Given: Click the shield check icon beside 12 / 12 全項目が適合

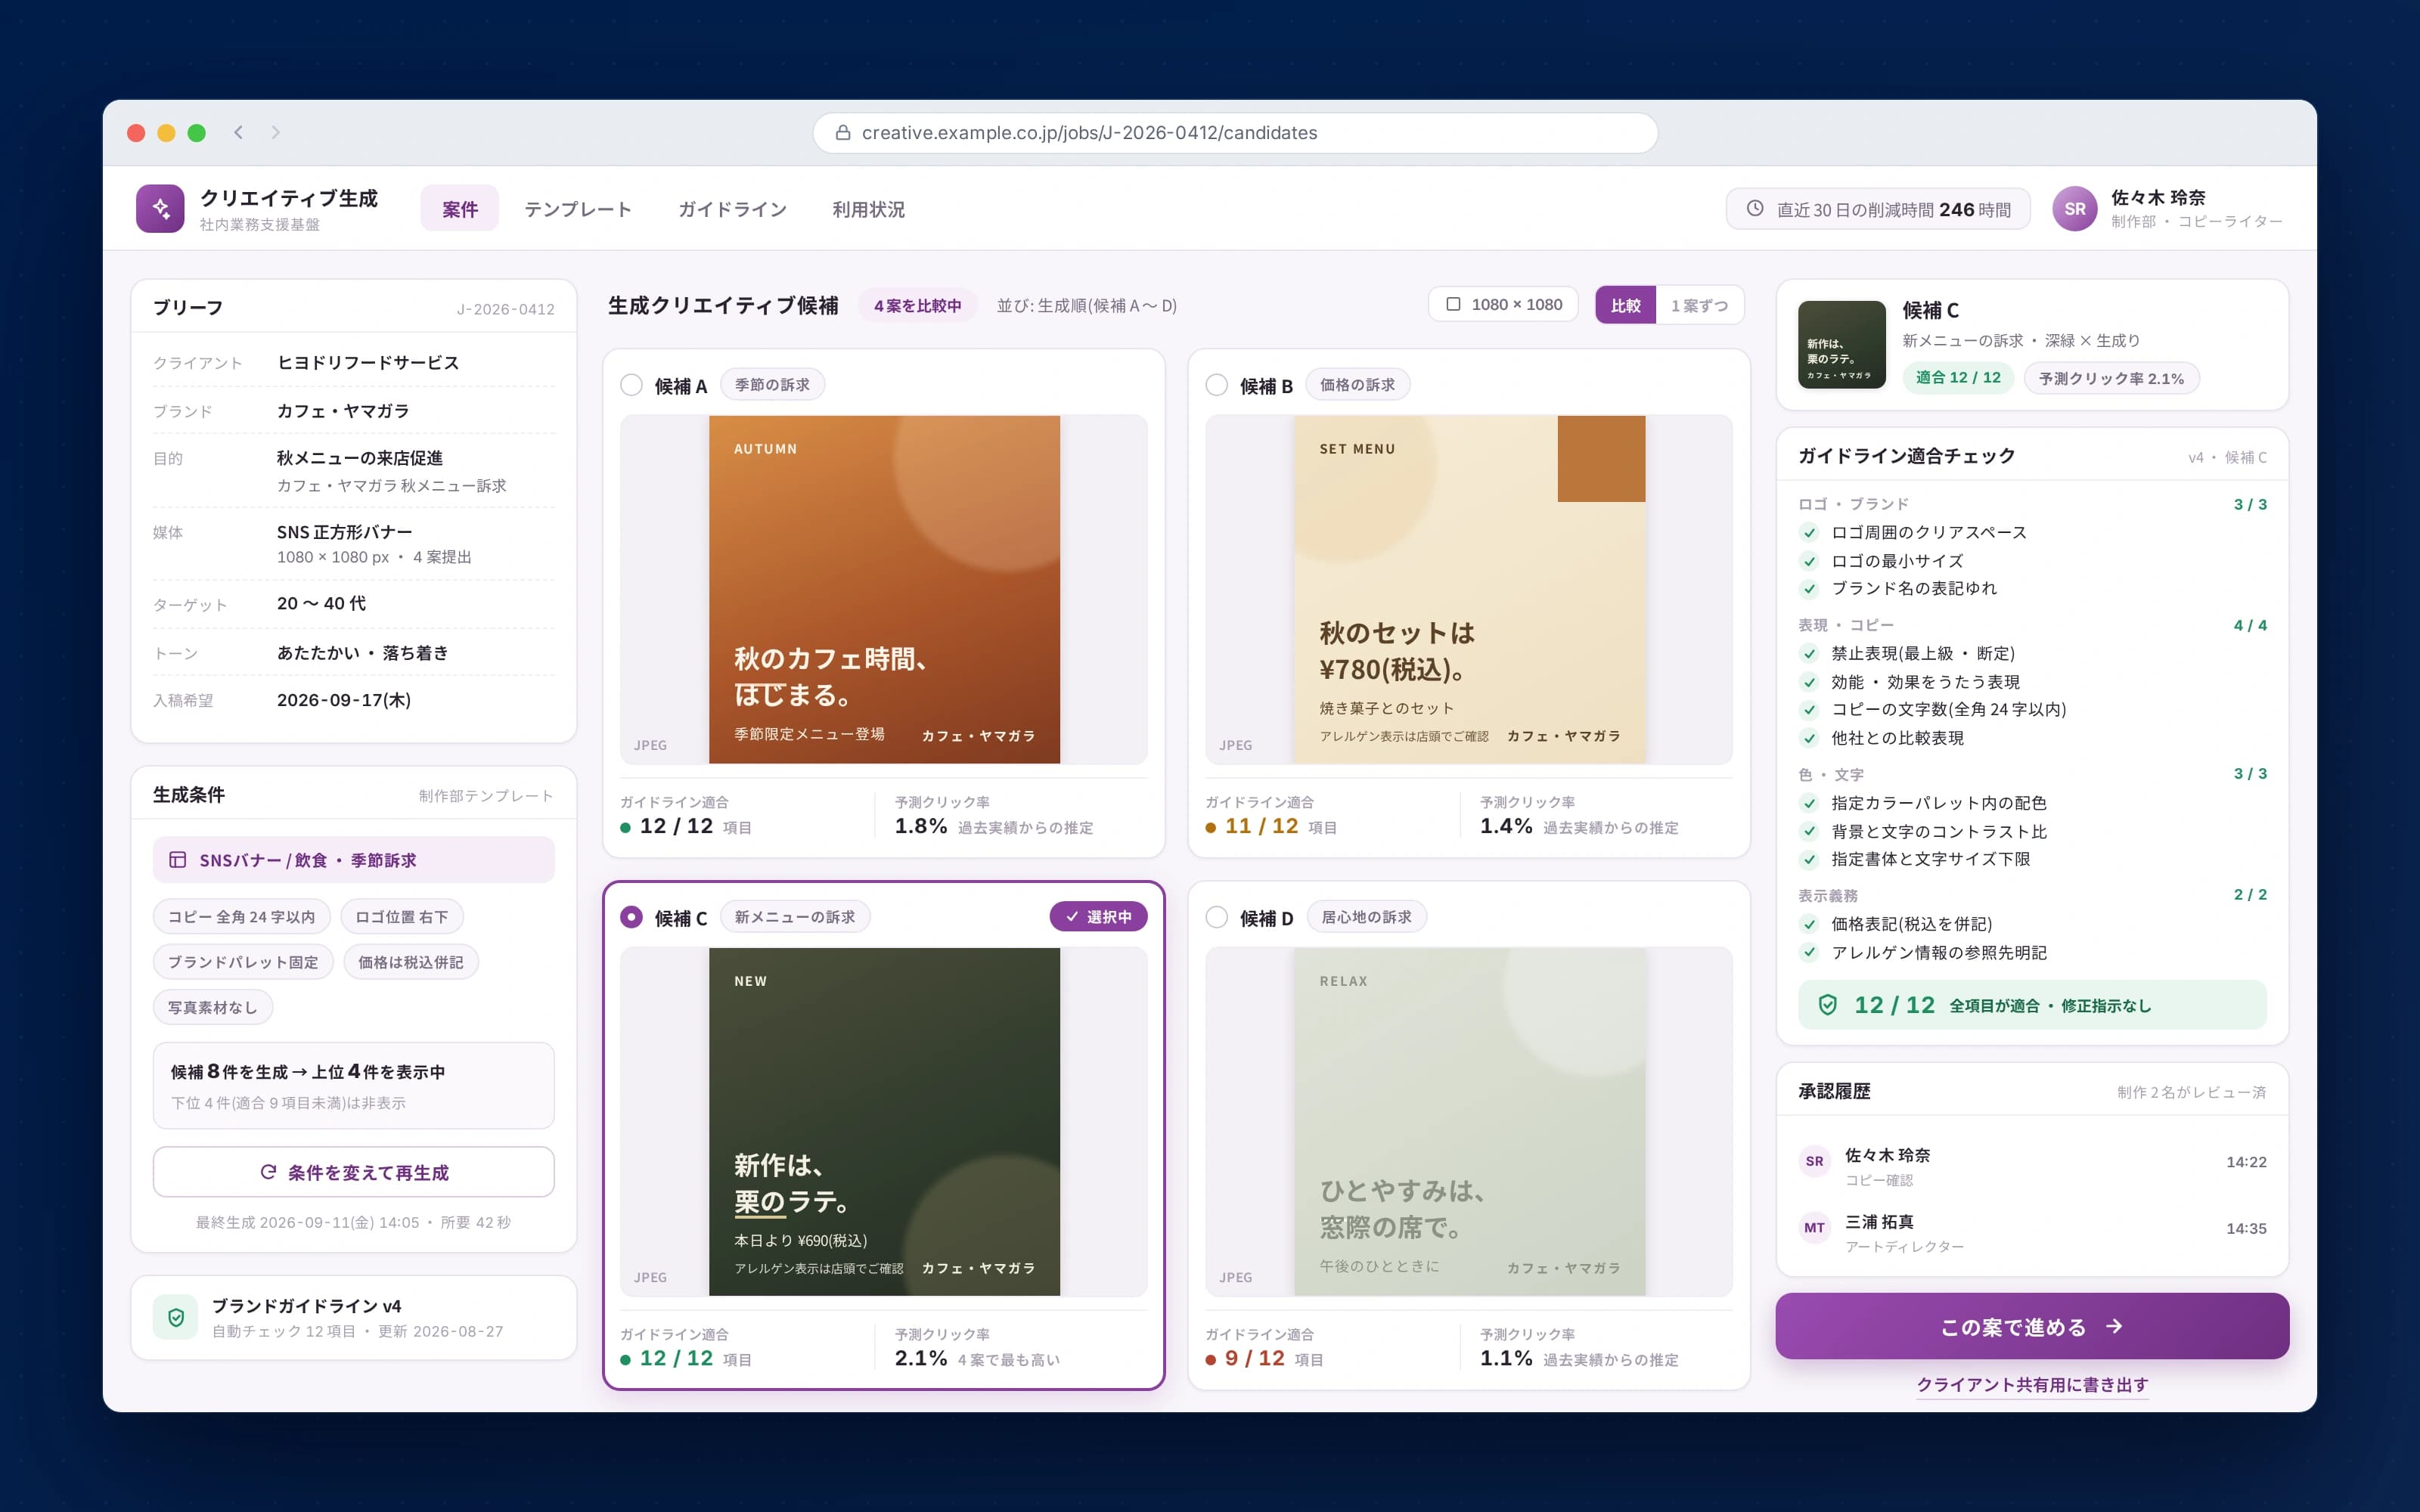Looking at the screenshot, I should coord(1827,1005).
